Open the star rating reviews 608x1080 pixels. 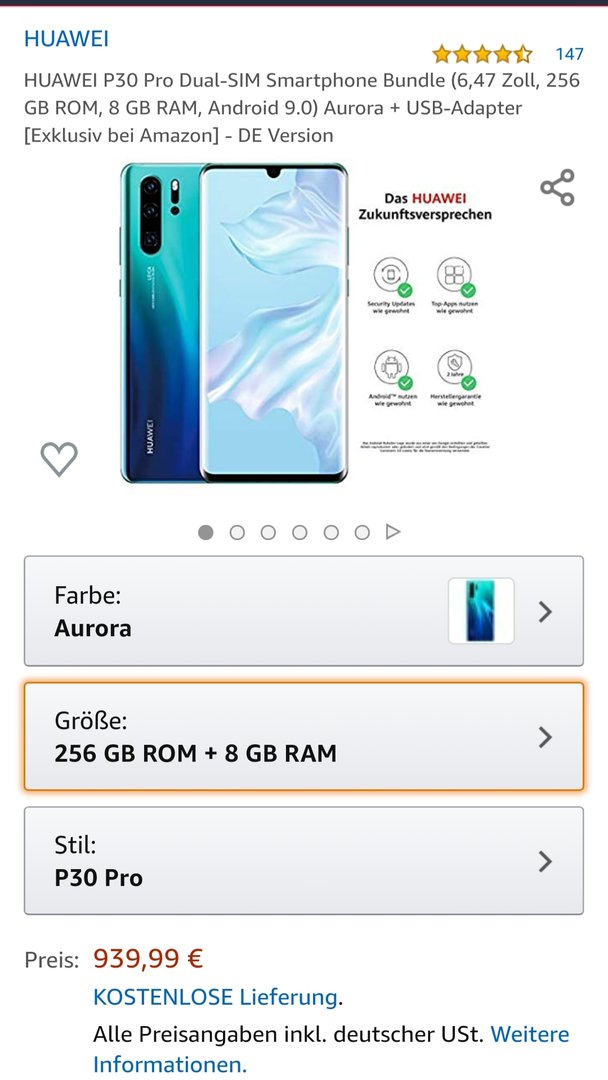click(482, 54)
